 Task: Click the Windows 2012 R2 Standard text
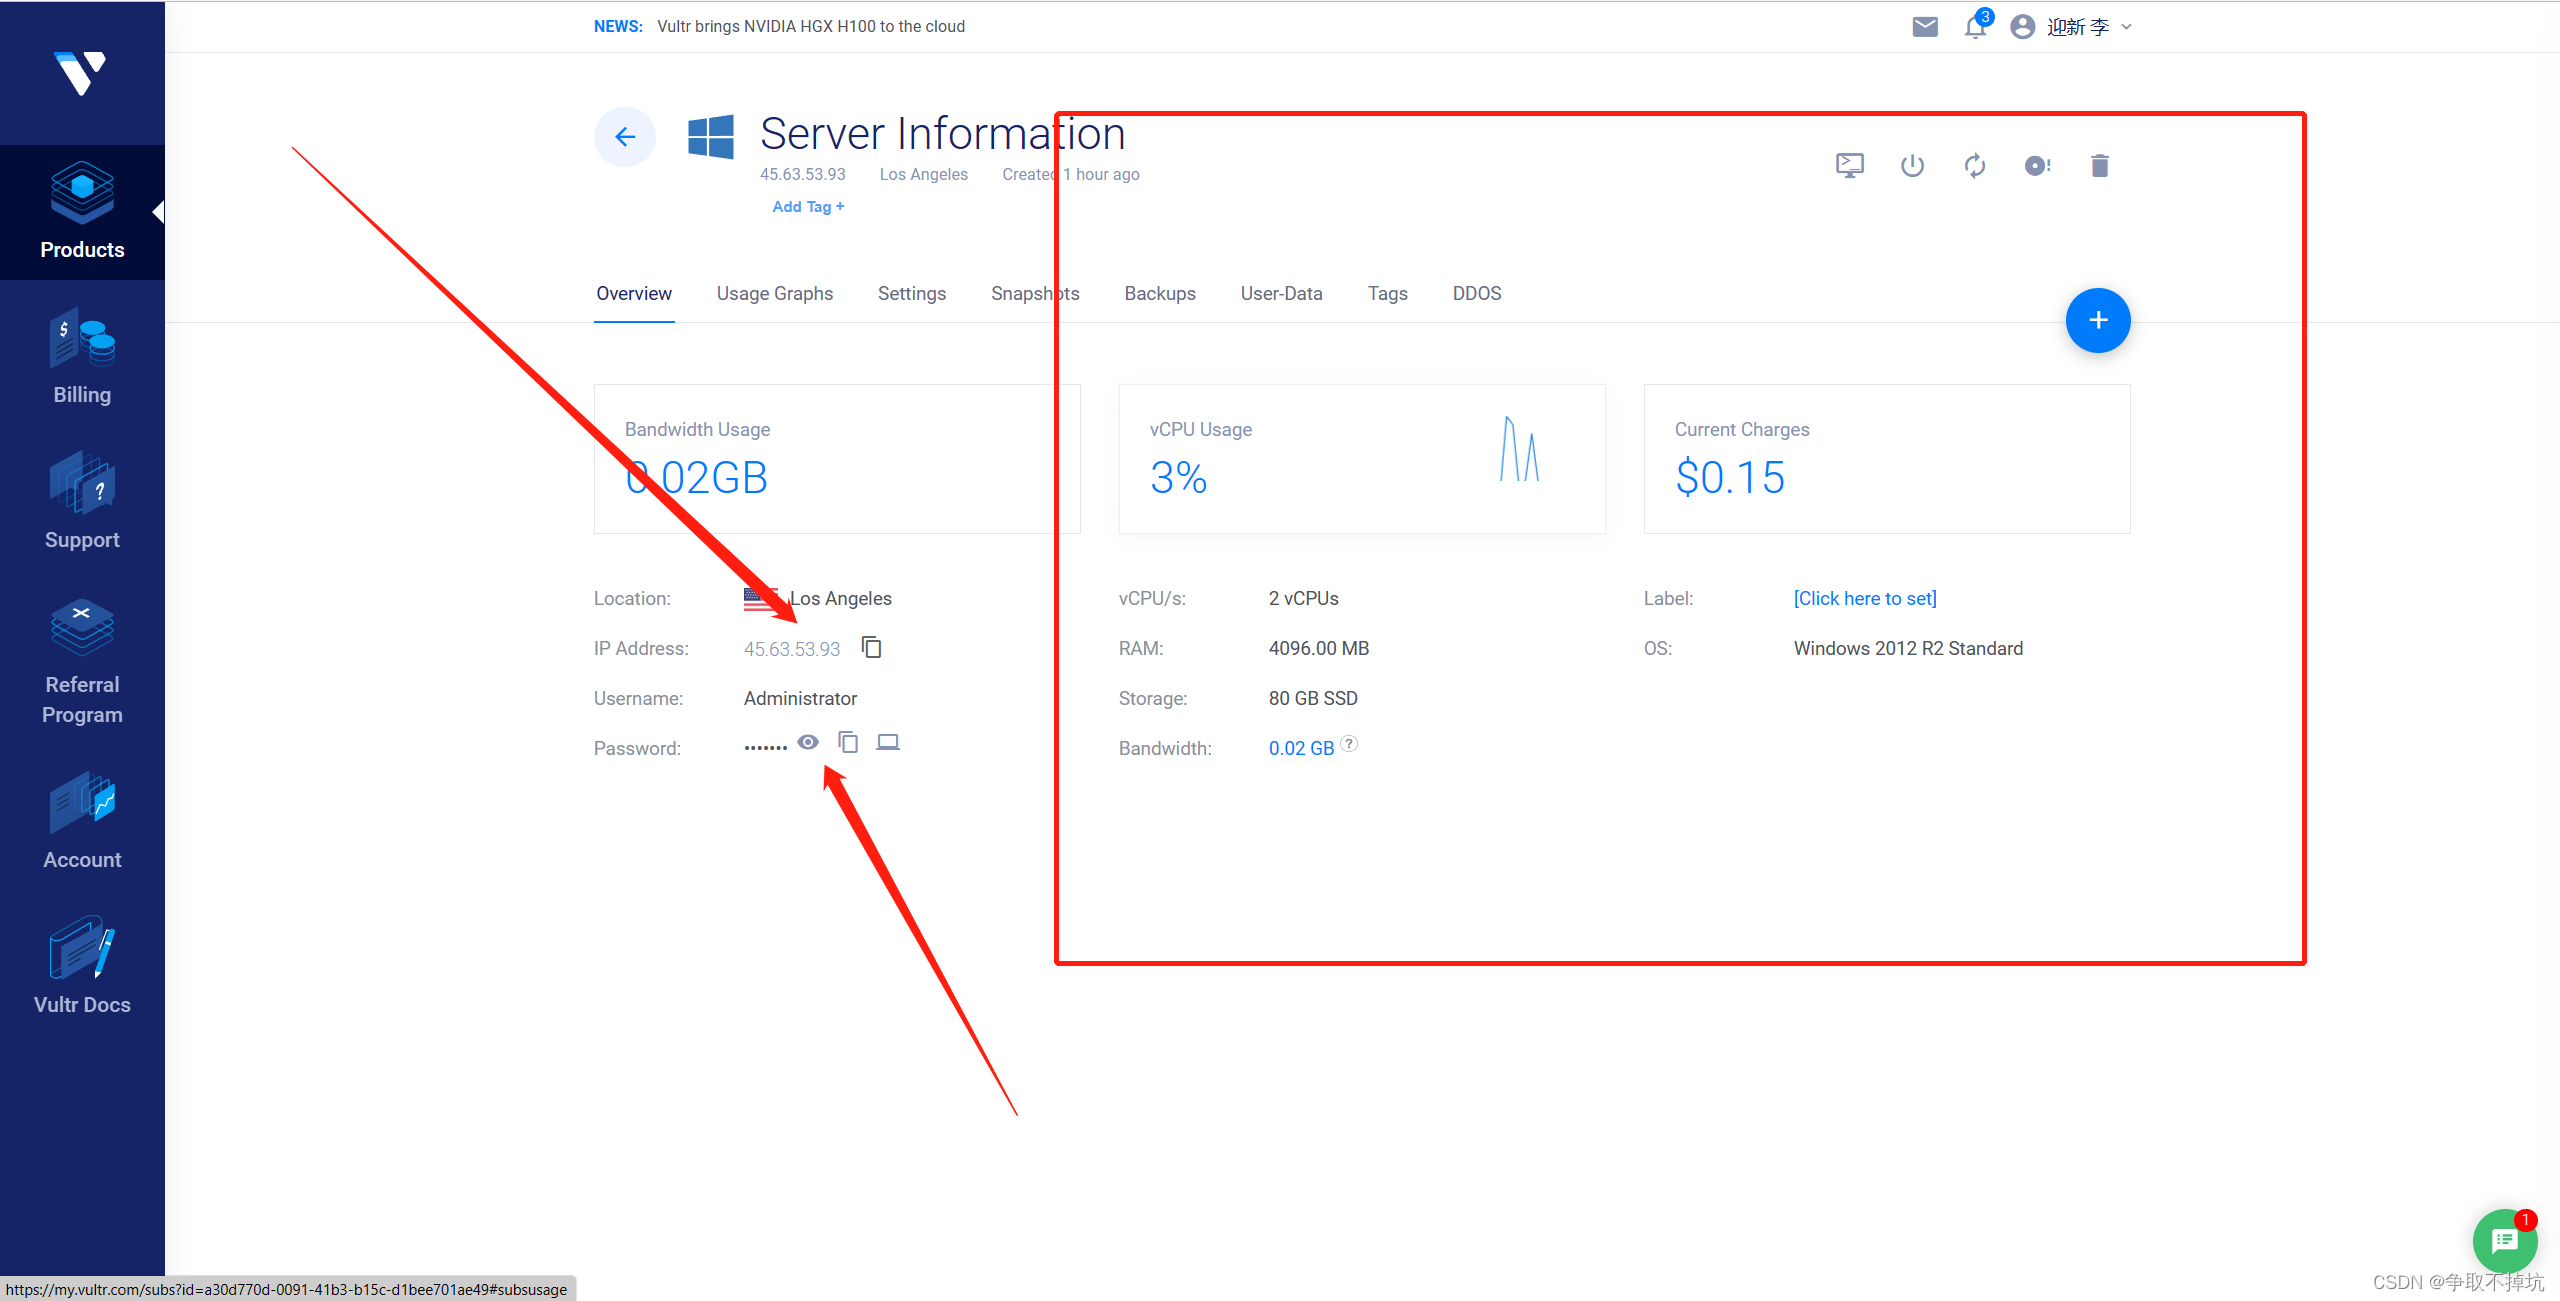click(x=1908, y=648)
